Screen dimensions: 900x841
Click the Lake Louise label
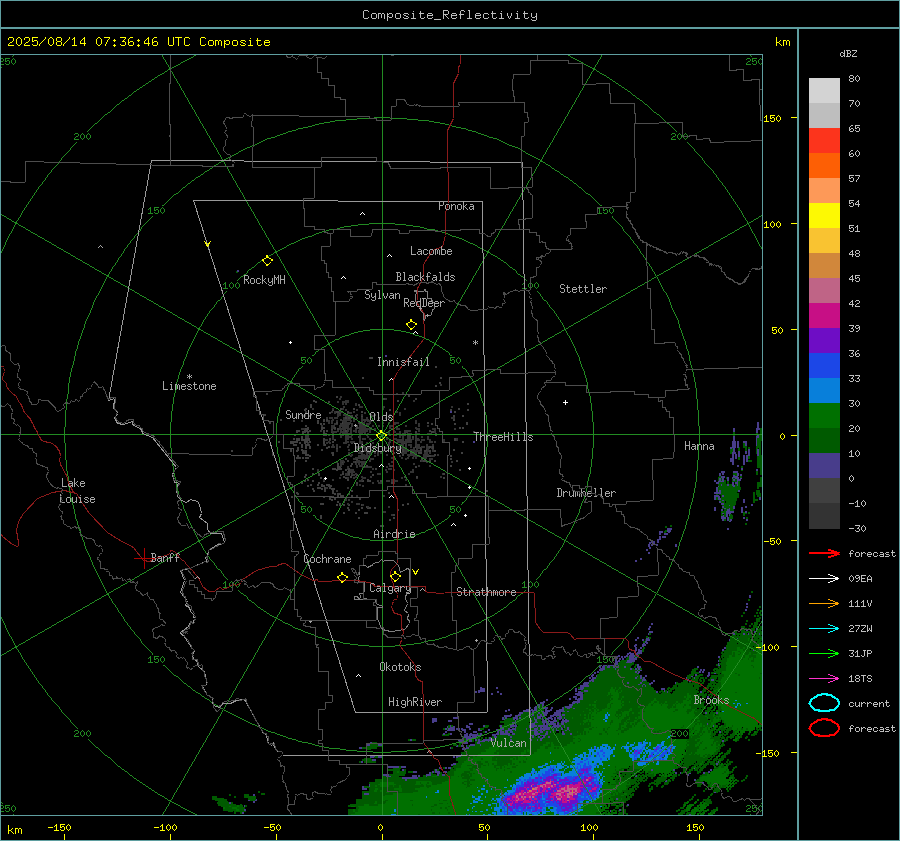77,491
